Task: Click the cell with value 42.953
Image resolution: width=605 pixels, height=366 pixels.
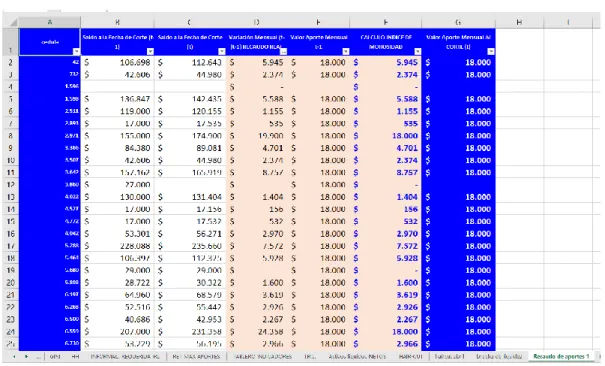Action: click(190, 319)
